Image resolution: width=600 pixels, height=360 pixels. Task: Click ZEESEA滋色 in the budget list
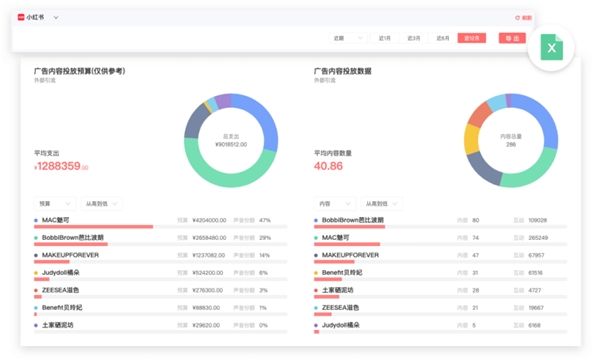point(60,290)
